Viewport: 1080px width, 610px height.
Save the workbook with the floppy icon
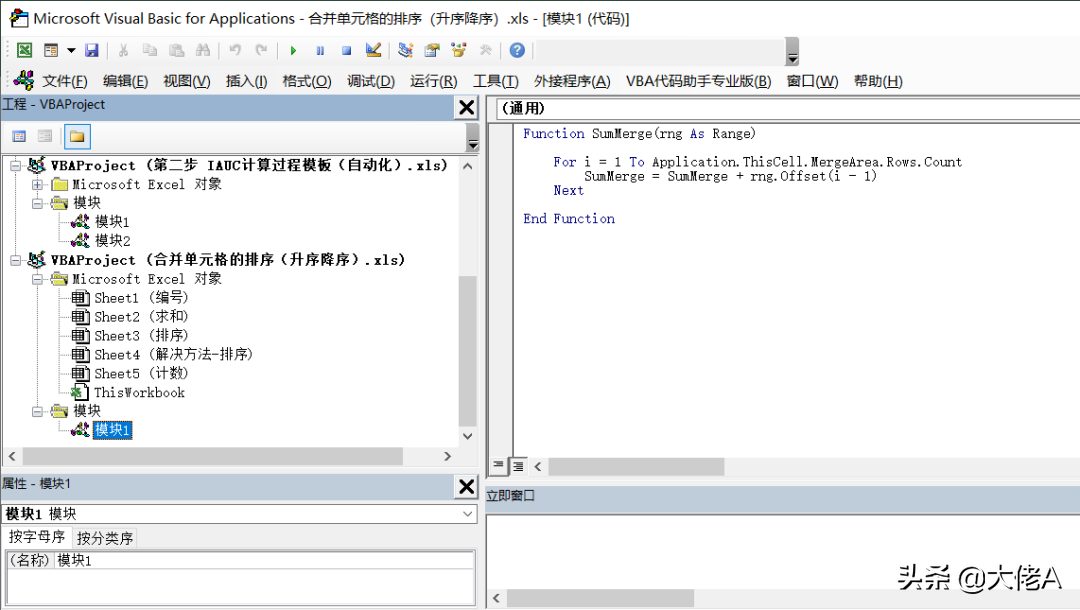pos(92,50)
